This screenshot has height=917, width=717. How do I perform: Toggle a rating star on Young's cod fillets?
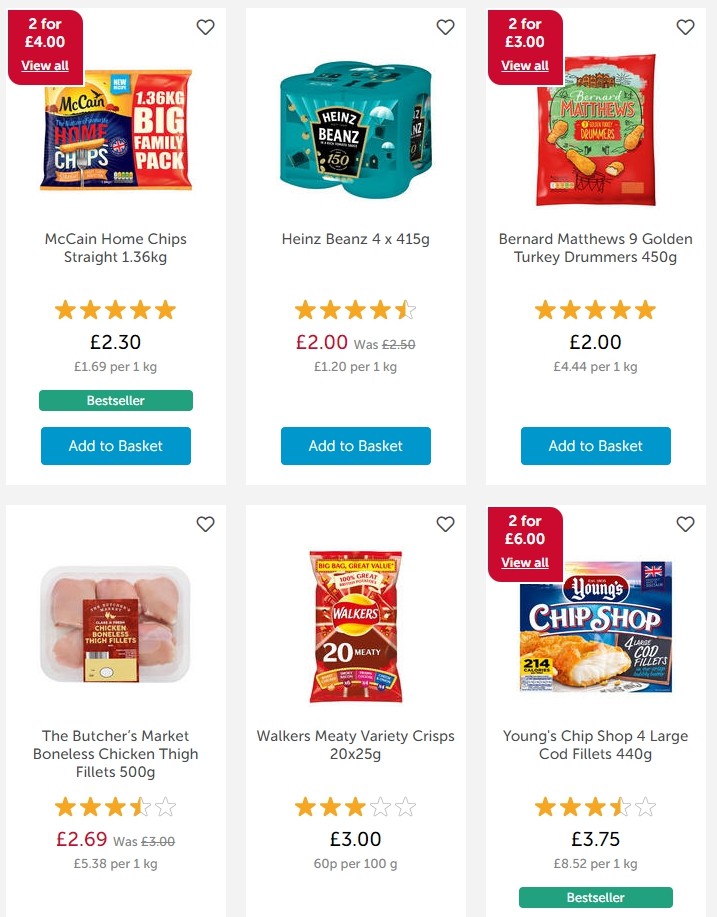tap(595, 806)
